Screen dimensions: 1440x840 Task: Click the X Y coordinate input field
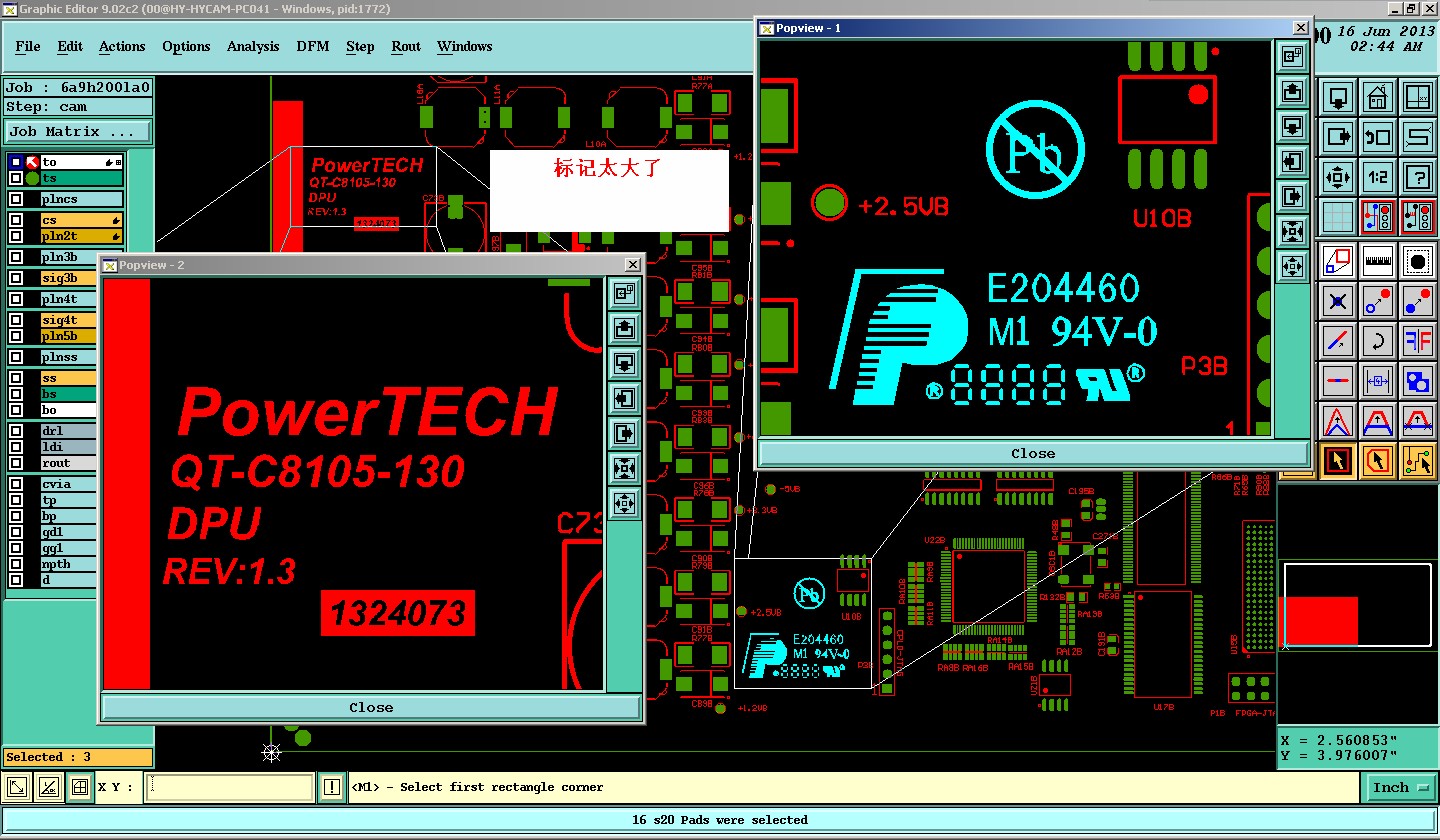(x=230, y=788)
